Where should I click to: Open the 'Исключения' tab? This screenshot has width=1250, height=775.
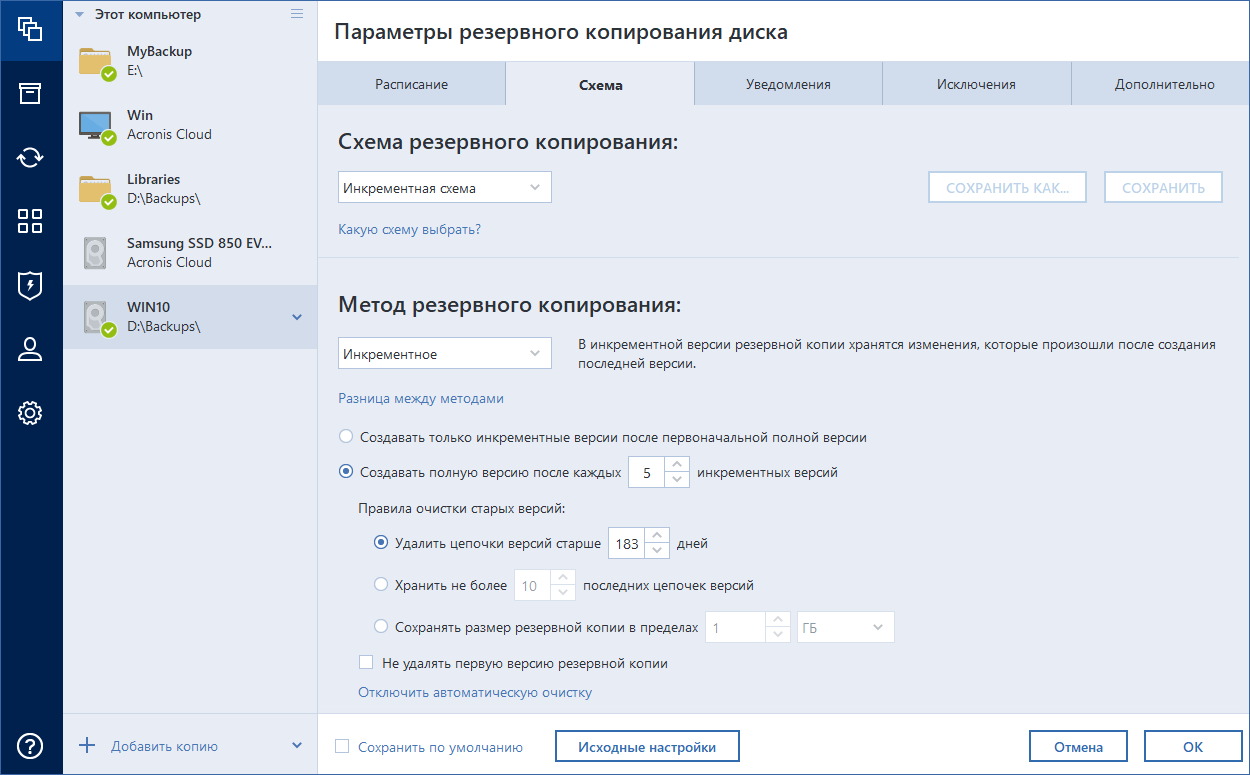coord(976,83)
